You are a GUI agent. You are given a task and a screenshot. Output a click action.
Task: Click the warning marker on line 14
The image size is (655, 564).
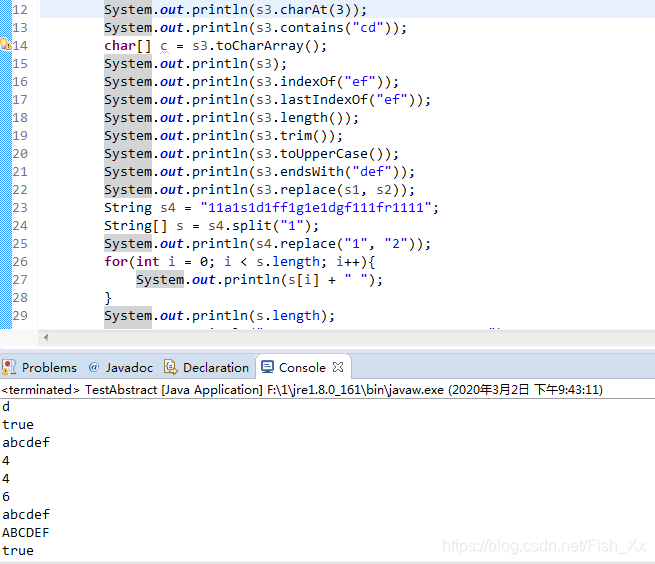[5, 44]
